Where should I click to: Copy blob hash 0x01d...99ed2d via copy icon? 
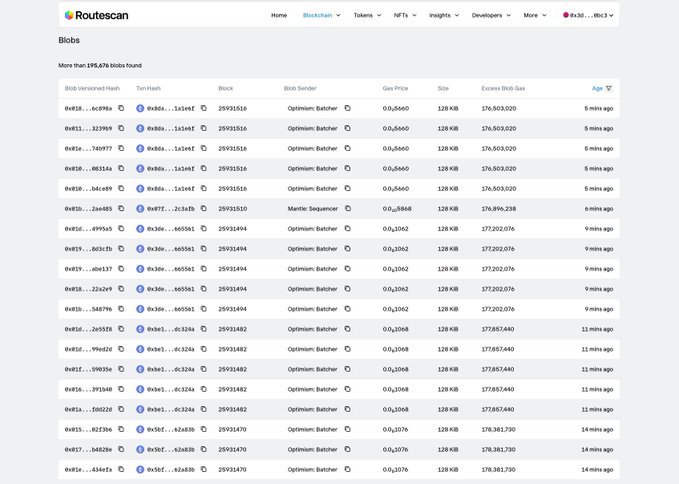coord(121,349)
